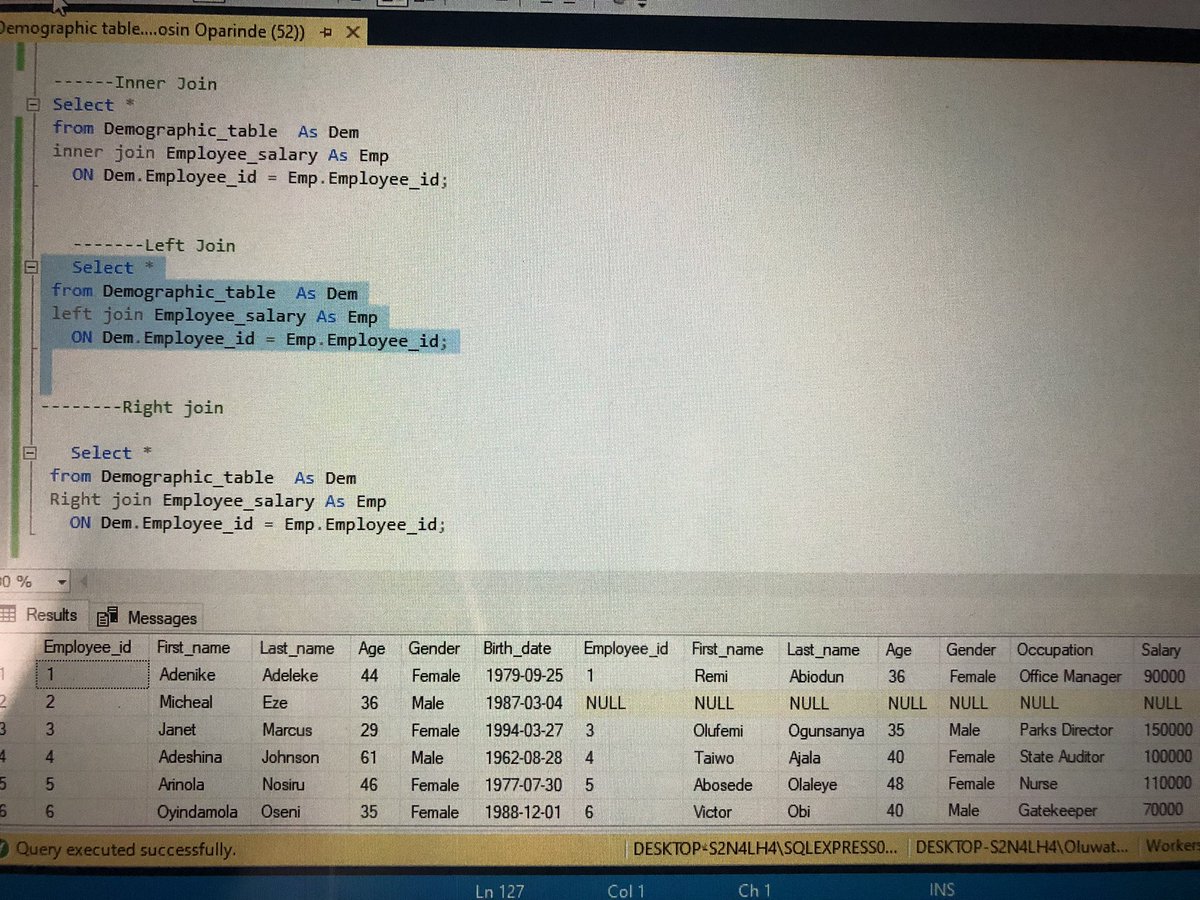1200x900 pixels.
Task: Click the Query executed successfully status message
Action: pos(126,850)
